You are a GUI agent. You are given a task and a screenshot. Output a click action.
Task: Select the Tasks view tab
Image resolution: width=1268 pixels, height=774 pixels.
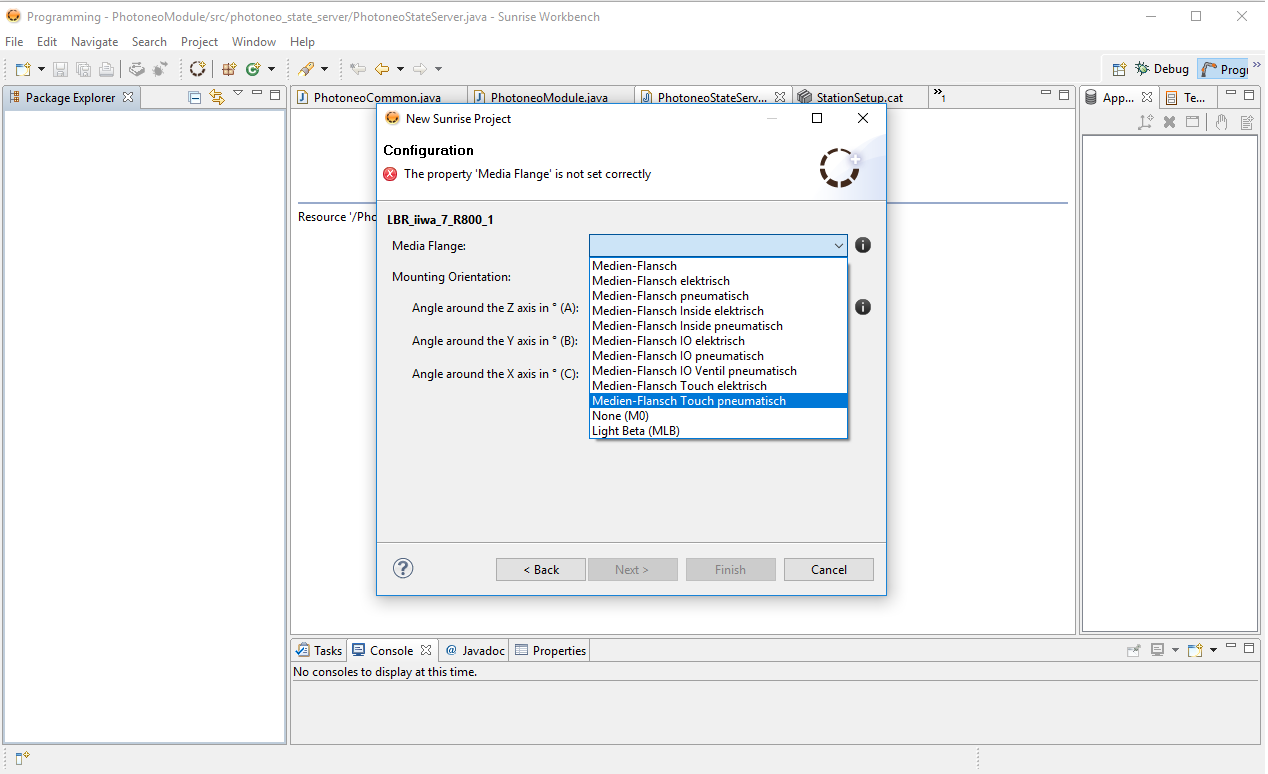pos(319,650)
